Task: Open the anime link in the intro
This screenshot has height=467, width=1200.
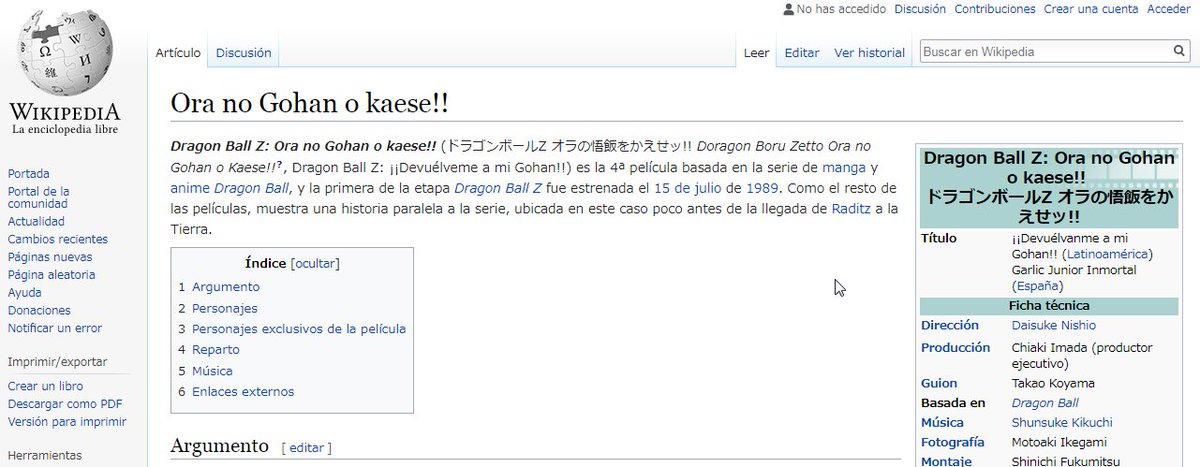Action: (189, 188)
